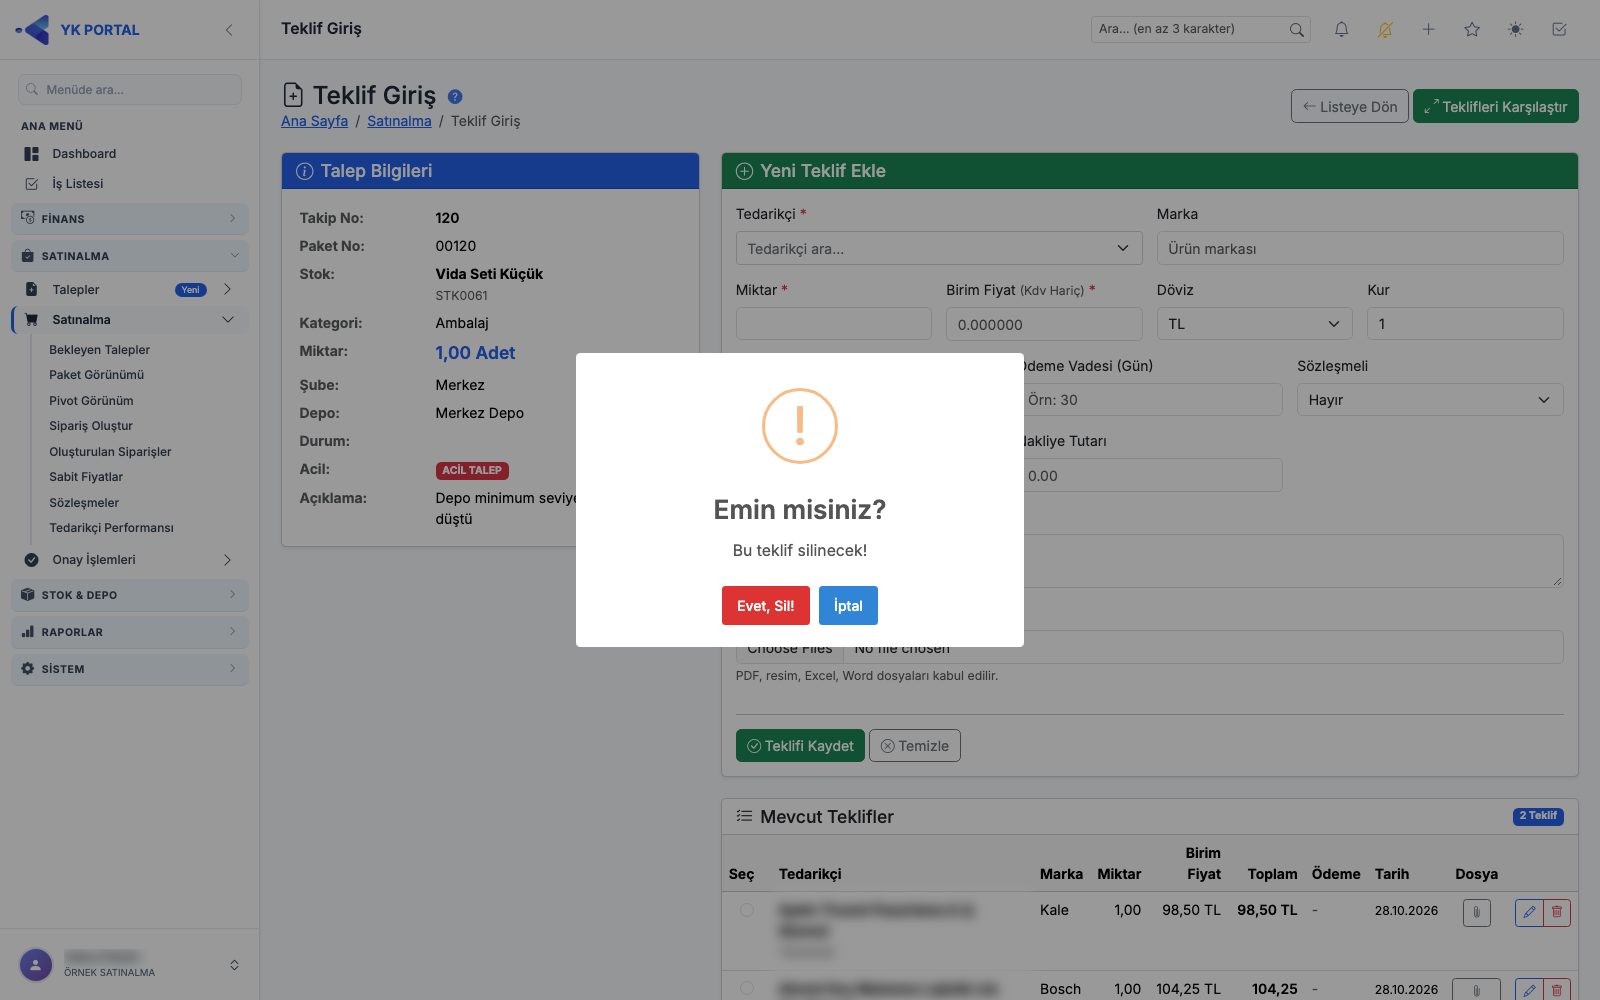1600x1000 pixels.
Task: Open attachment icon for Bosch offer
Action: coord(1476,990)
